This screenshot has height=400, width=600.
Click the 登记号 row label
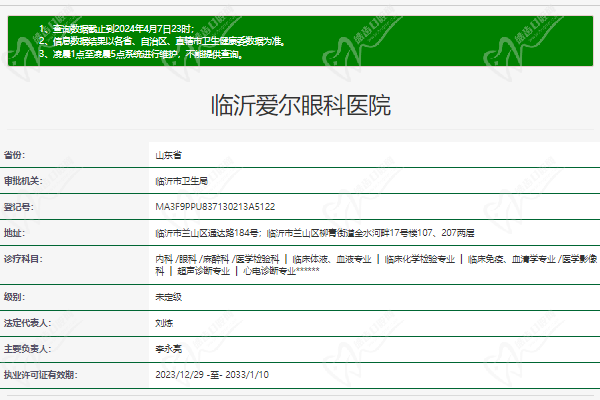coord(18,207)
